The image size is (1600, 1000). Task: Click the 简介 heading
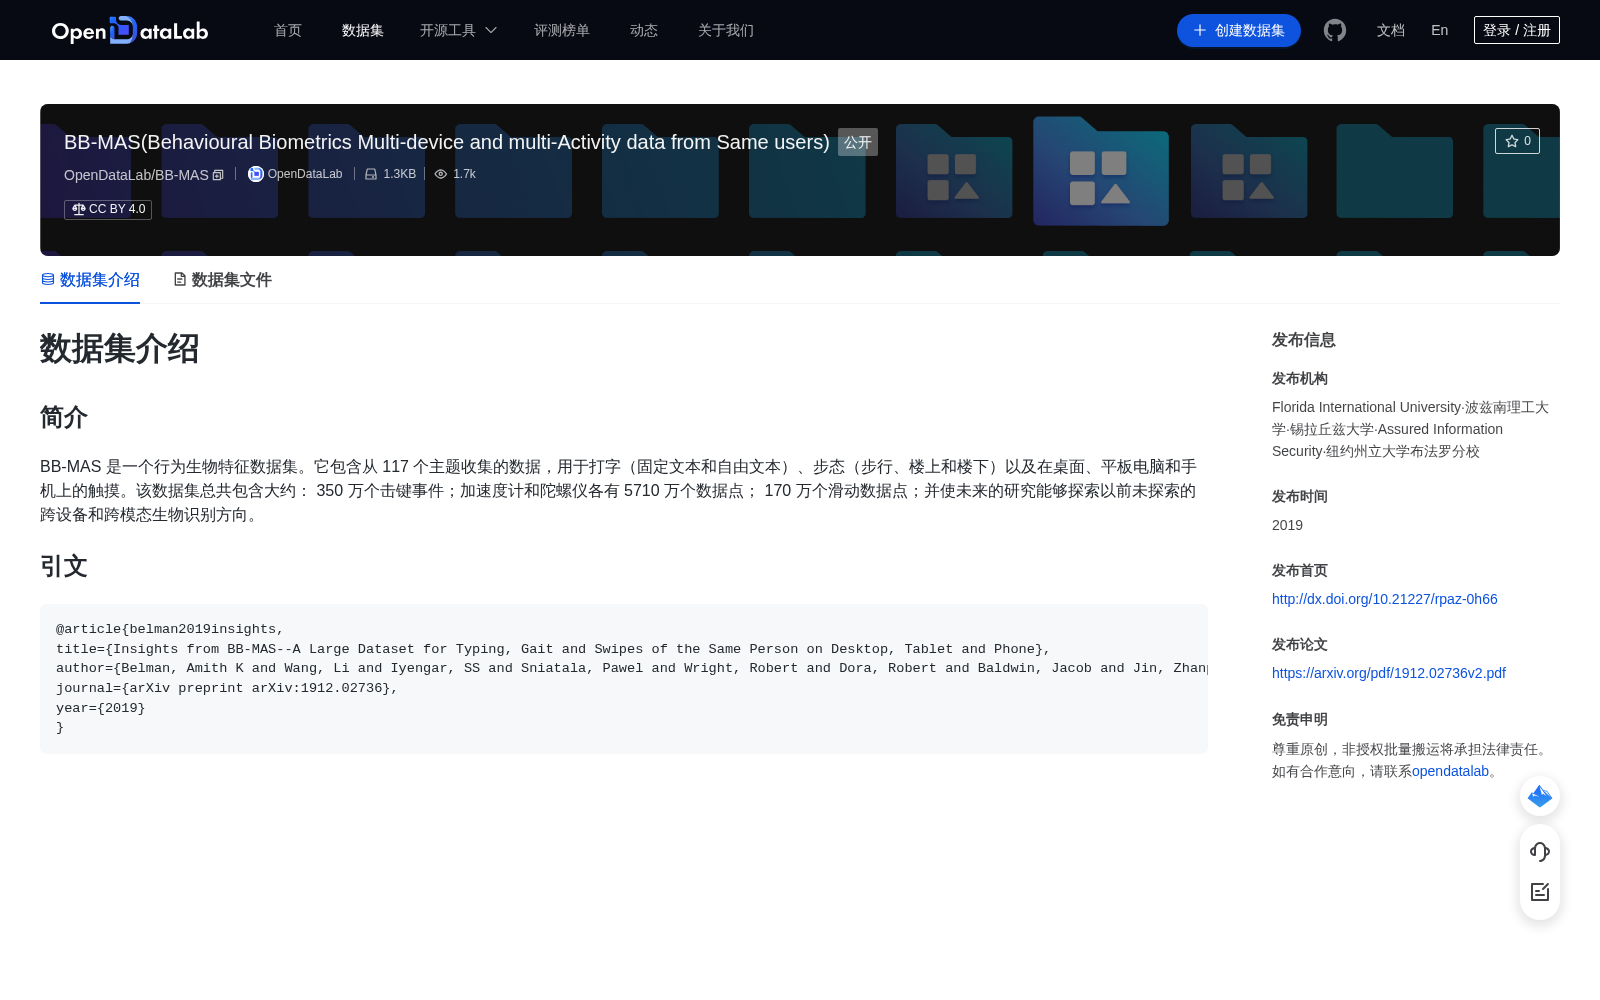tap(64, 417)
